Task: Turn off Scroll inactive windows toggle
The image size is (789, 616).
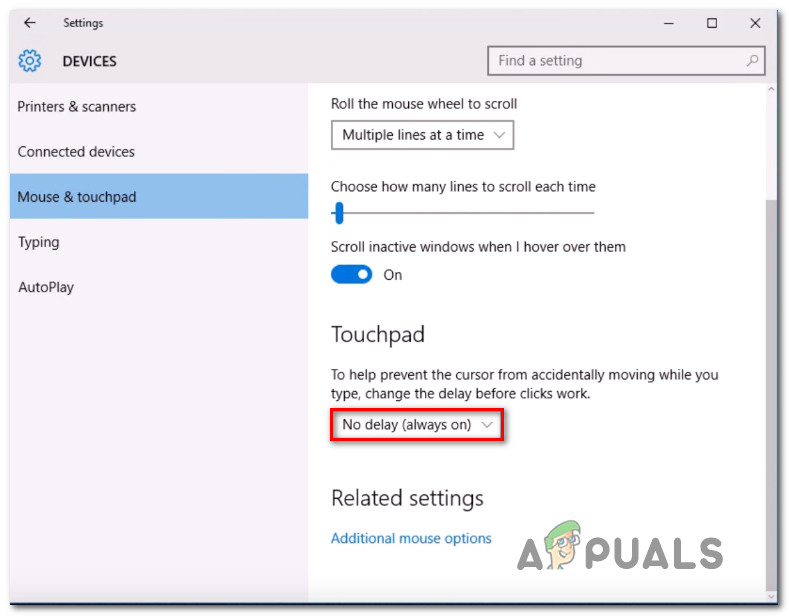Action: pyautogui.click(x=351, y=275)
